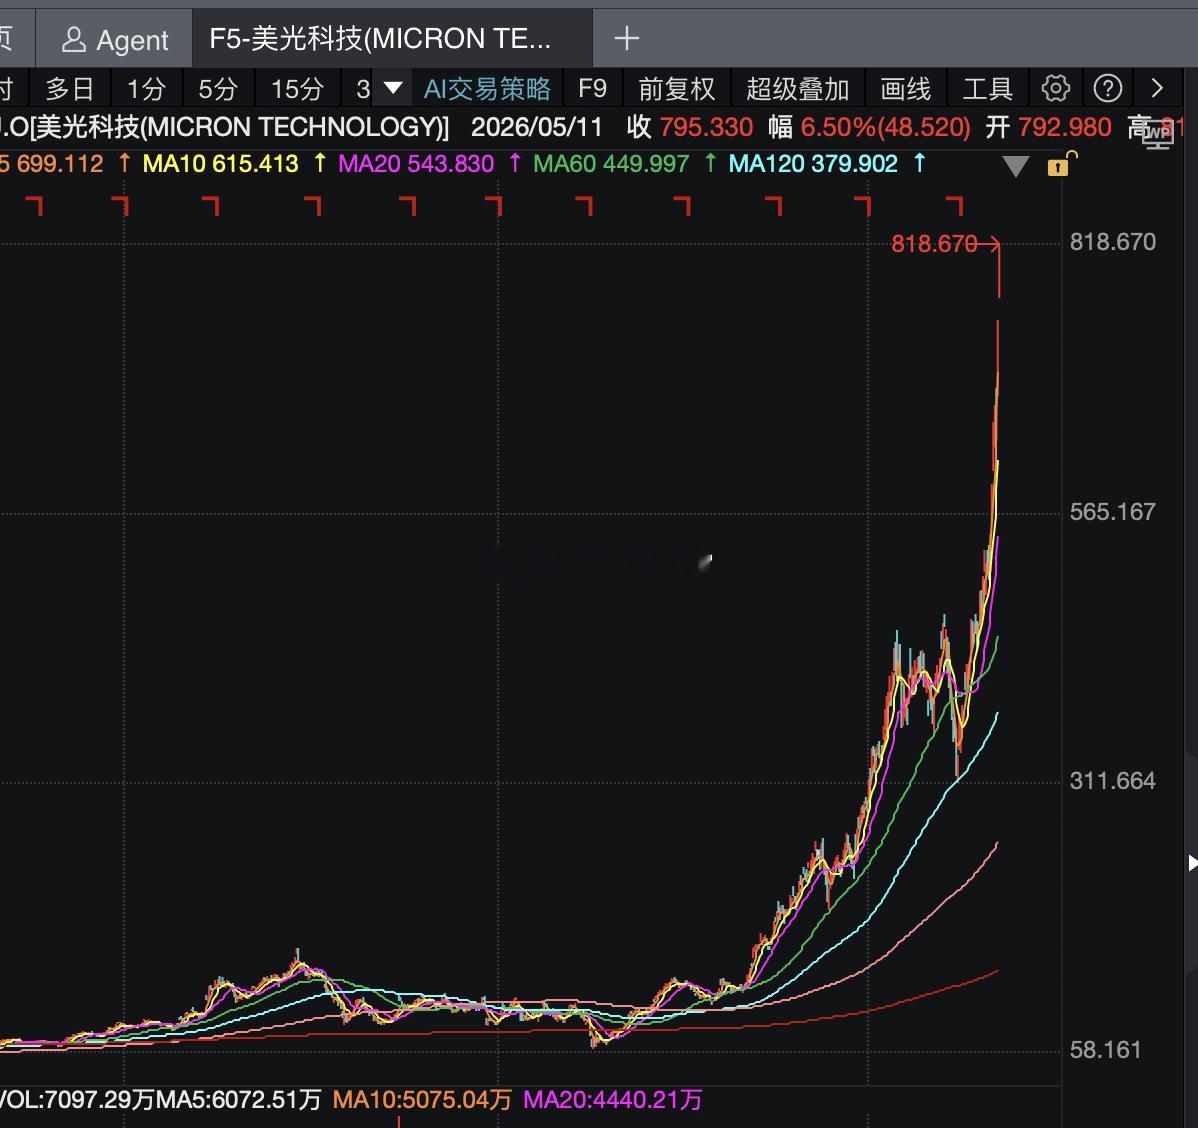This screenshot has height=1128, width=1198.
Task: Click the MA120 379.902 indicator label
Action: pos(813,164)
